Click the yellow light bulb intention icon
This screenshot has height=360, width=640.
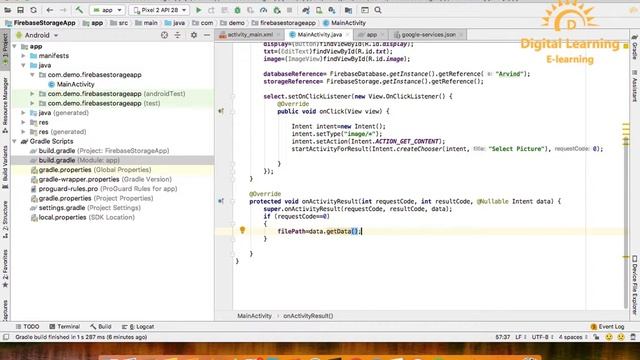[x=242, y=230]
